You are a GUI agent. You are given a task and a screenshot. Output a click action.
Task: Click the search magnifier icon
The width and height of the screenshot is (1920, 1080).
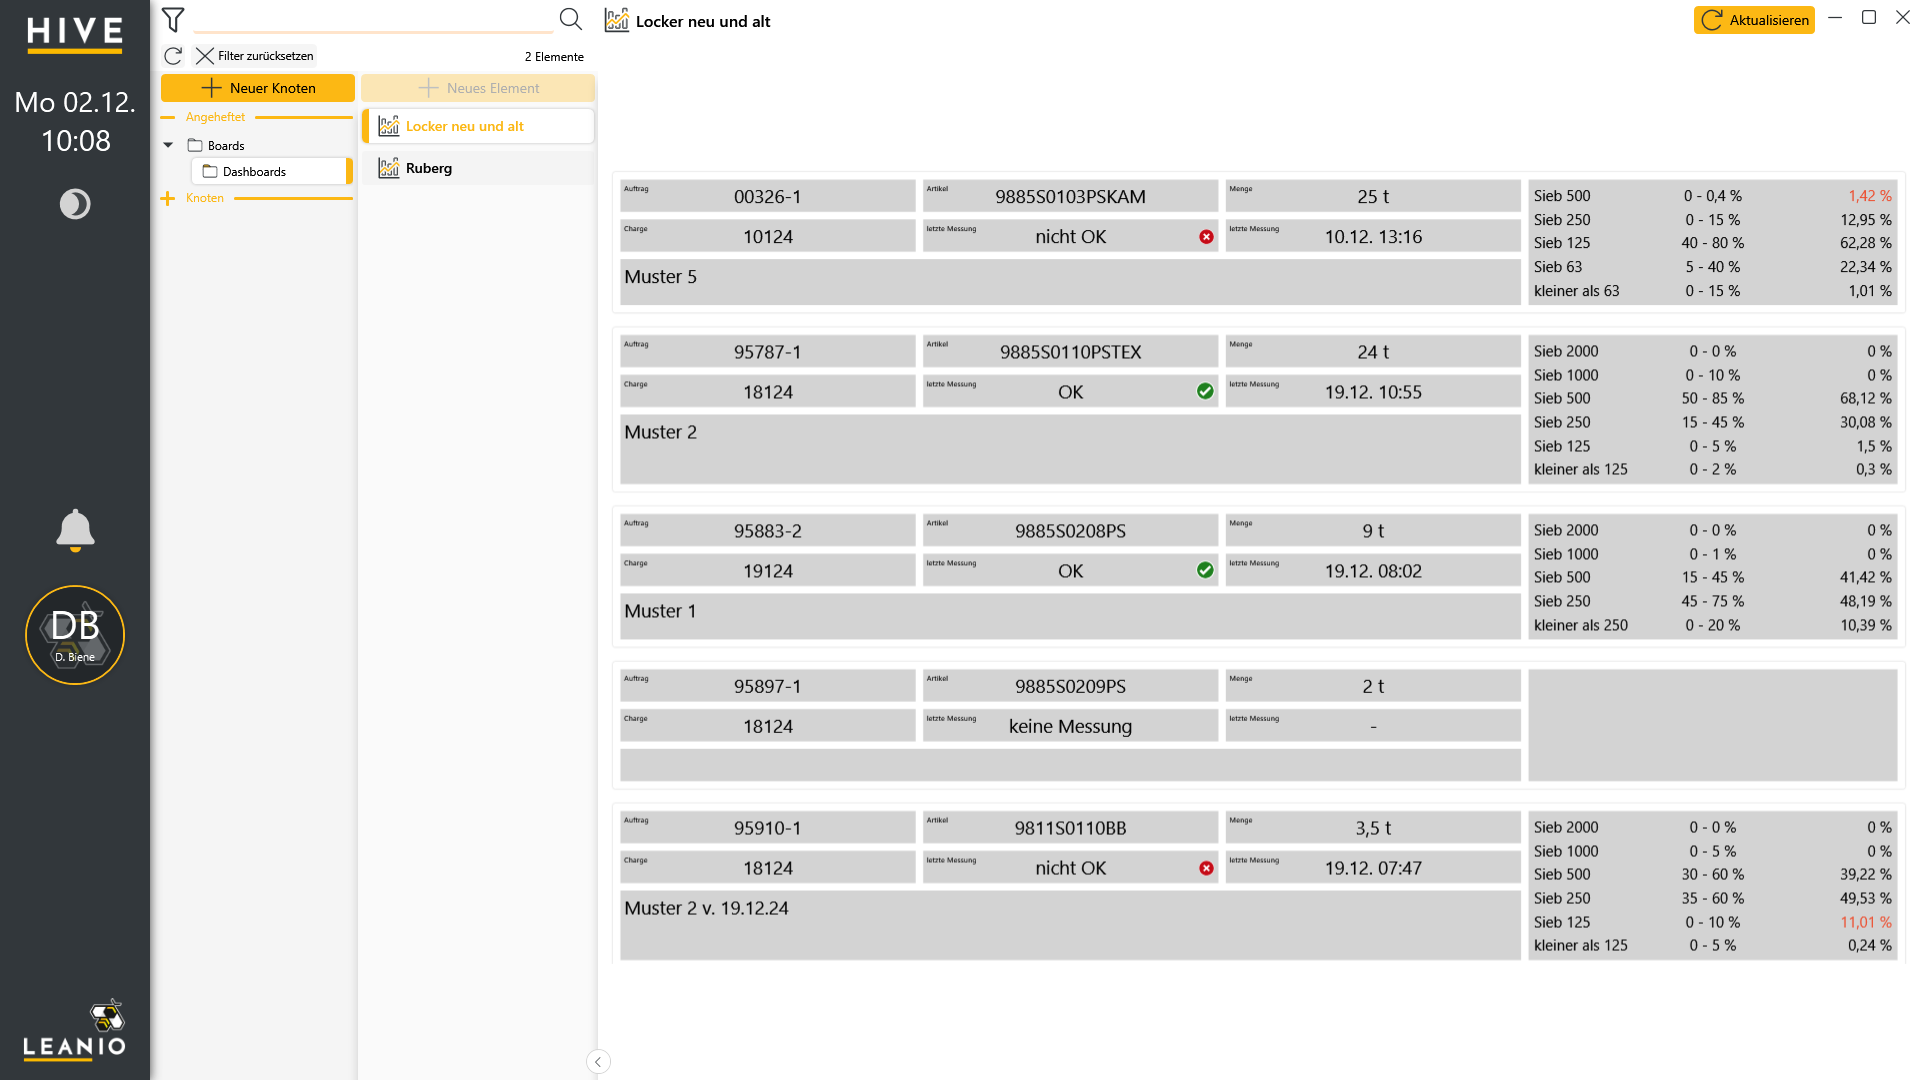(570, 19)
